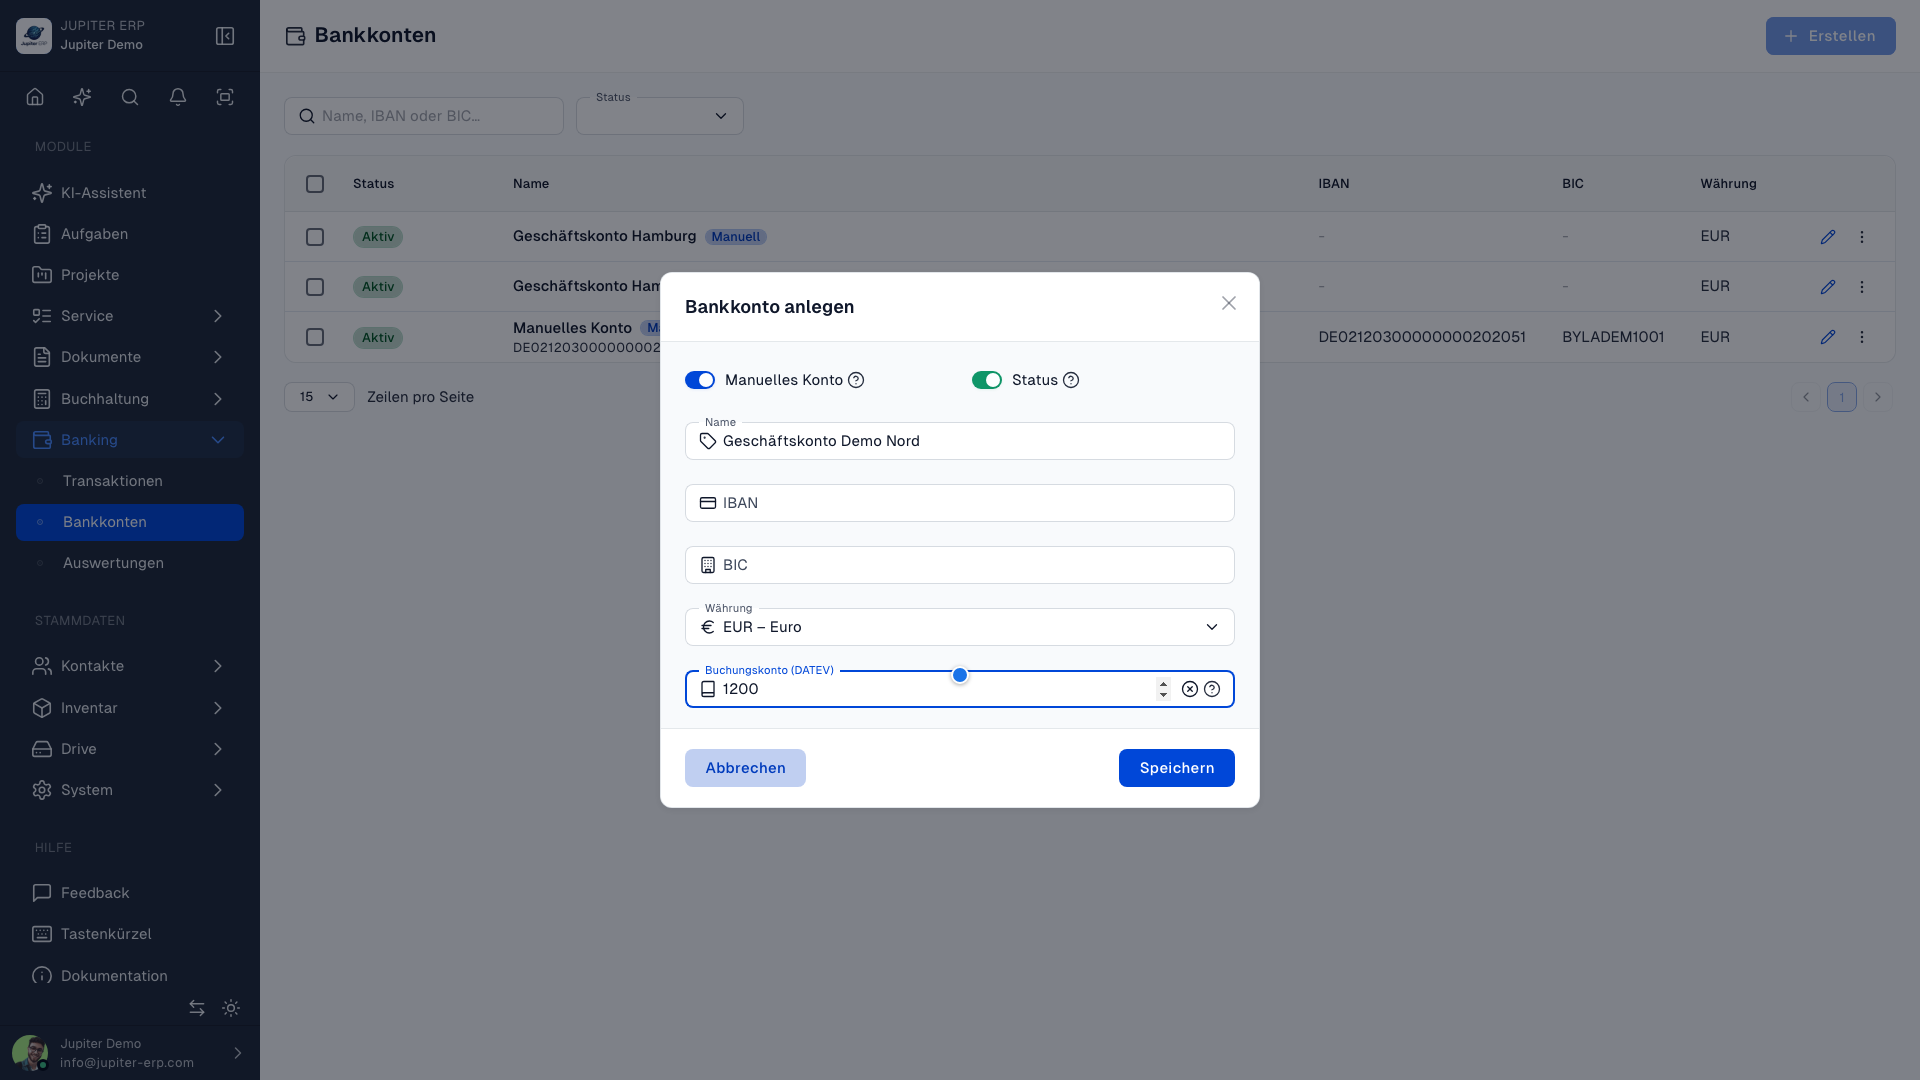The image size is (1920, 1080).
Task: Toggle the Status switch in dialog
Action: pyautogui.click(x=987, y=380)
